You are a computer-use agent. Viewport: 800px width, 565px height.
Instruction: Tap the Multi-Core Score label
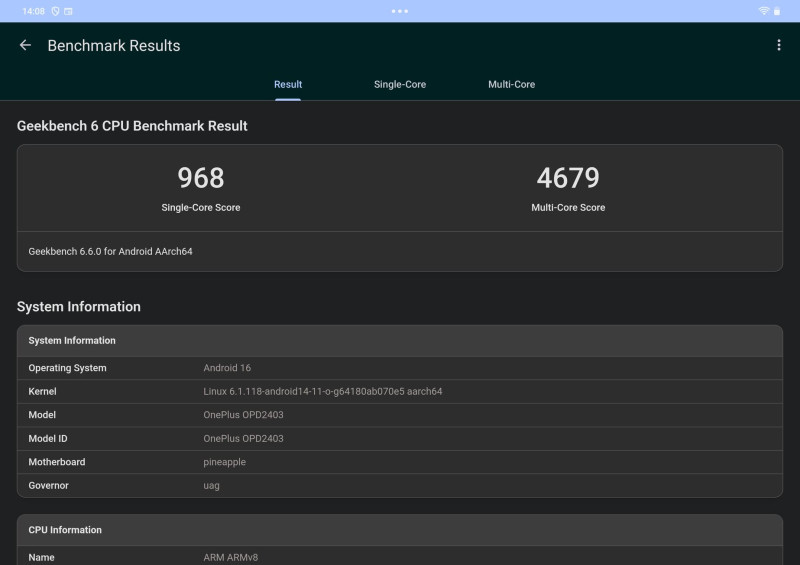tap(568, 207)
